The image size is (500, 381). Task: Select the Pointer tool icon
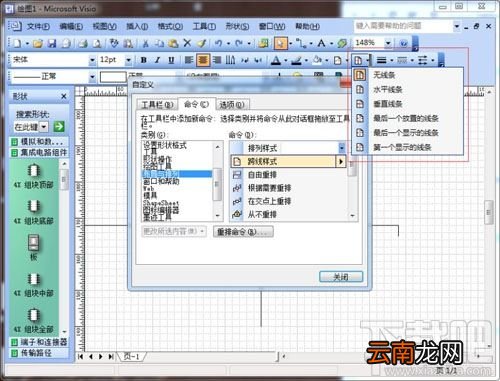coord(281,43)
